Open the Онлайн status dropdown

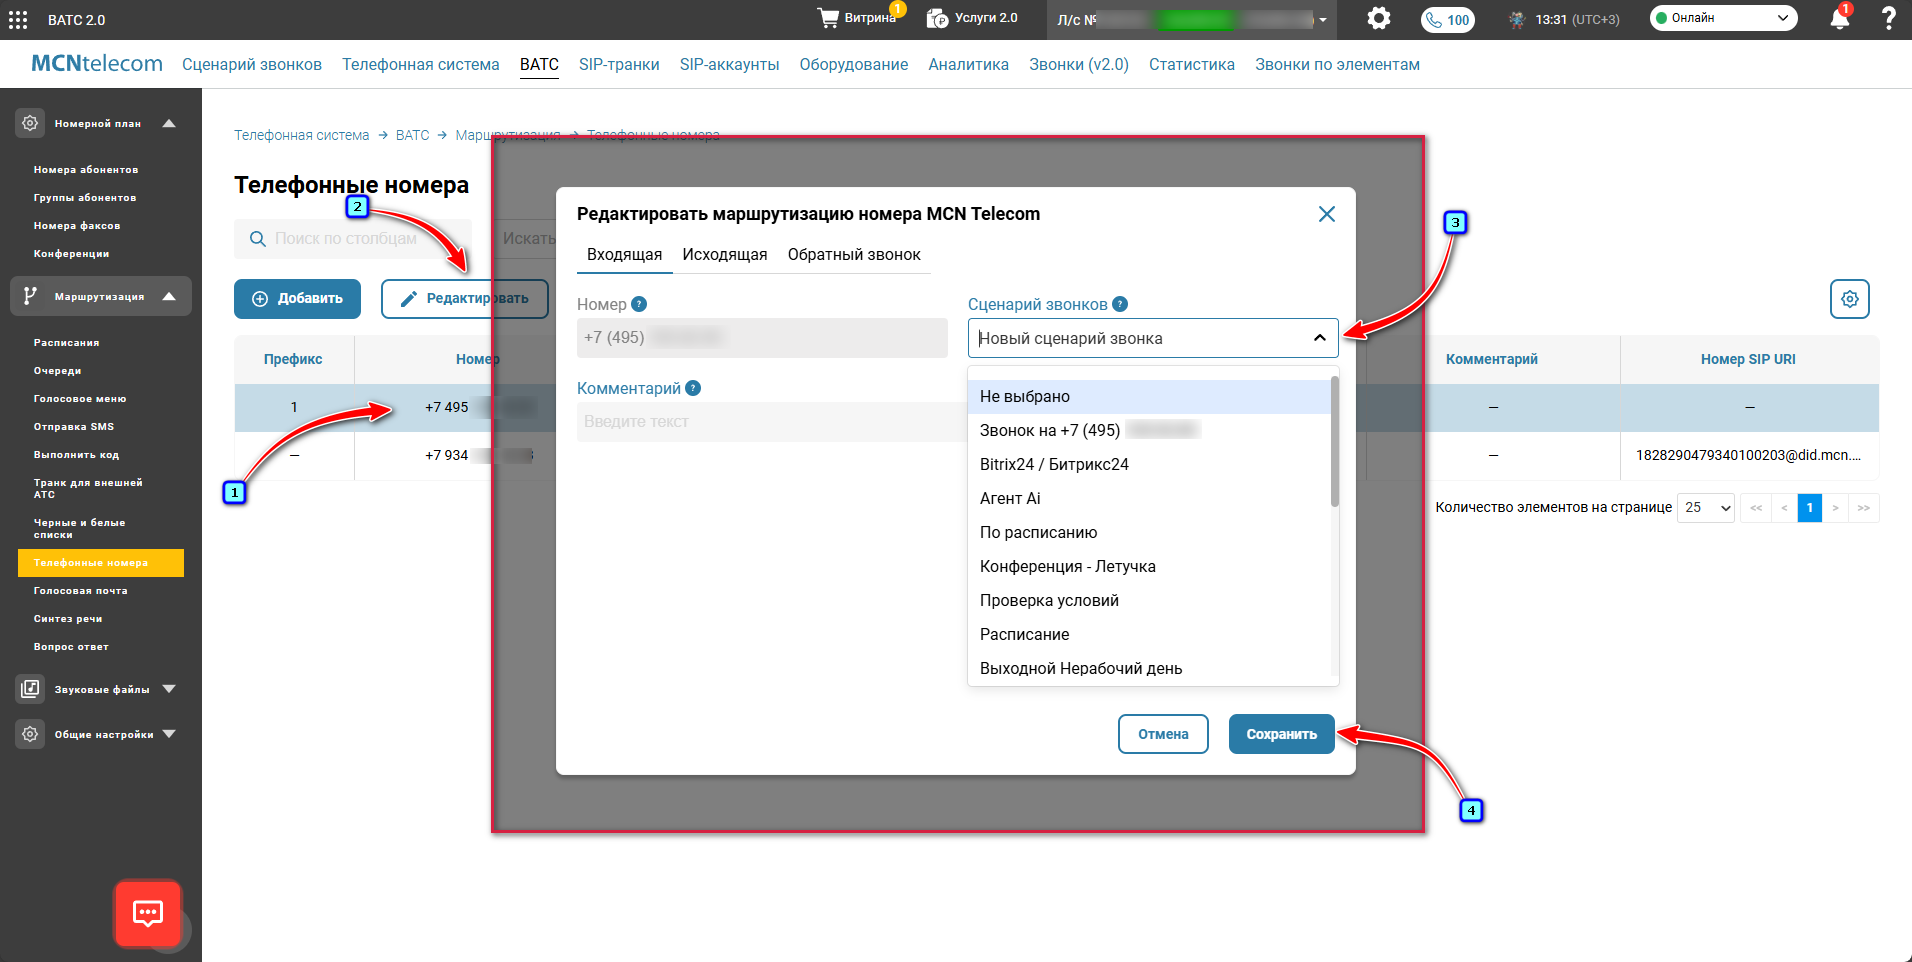coord(1723,18)
